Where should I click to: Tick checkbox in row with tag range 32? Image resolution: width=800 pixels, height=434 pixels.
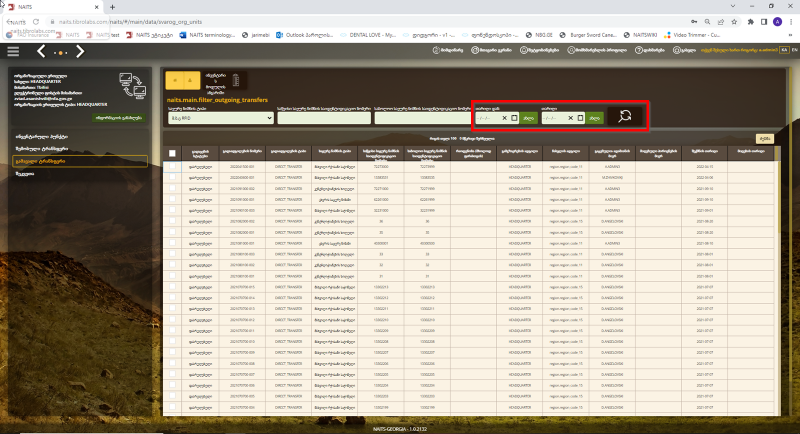pos(172,265)
